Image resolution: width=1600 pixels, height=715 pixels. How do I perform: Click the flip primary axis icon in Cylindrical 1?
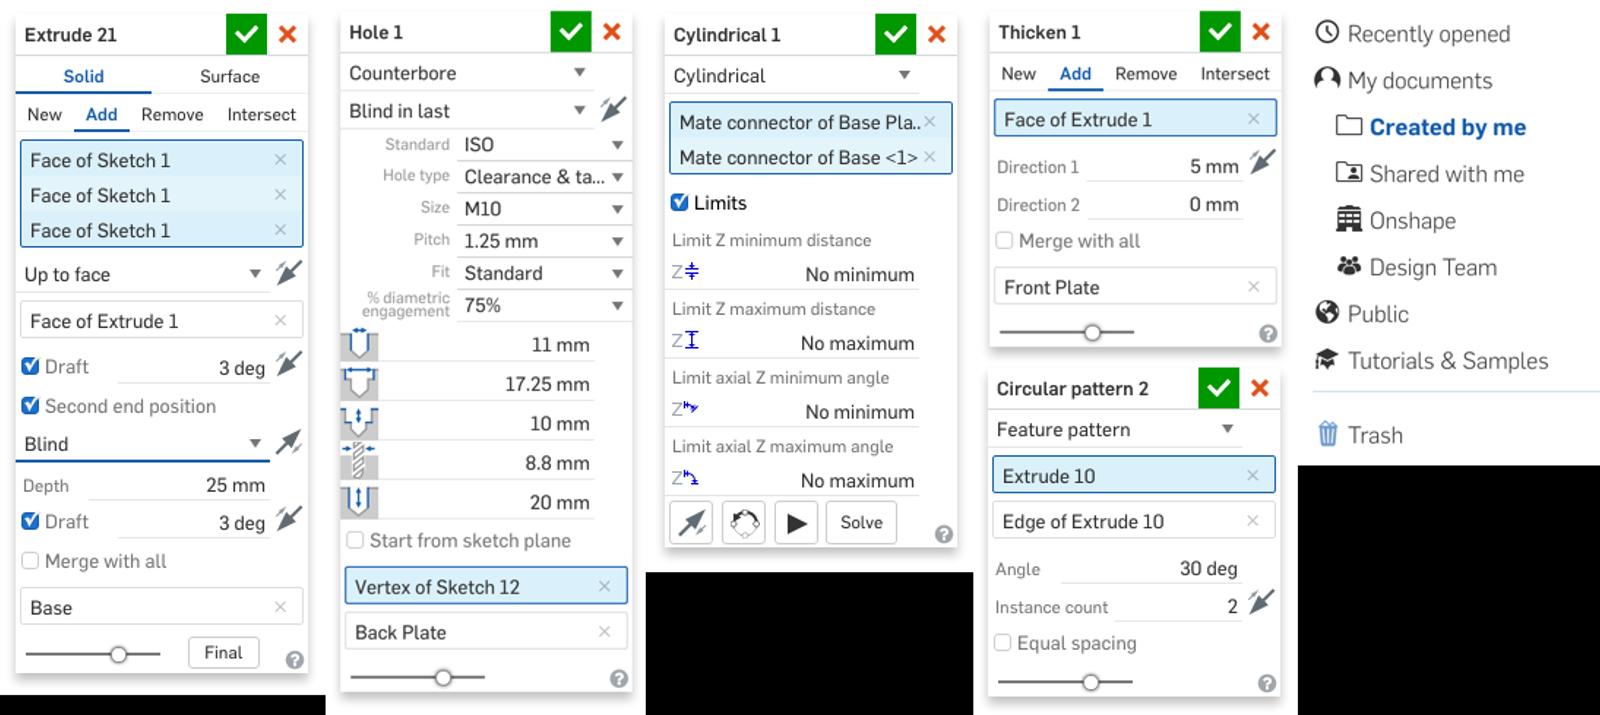[x=691, y=522]
